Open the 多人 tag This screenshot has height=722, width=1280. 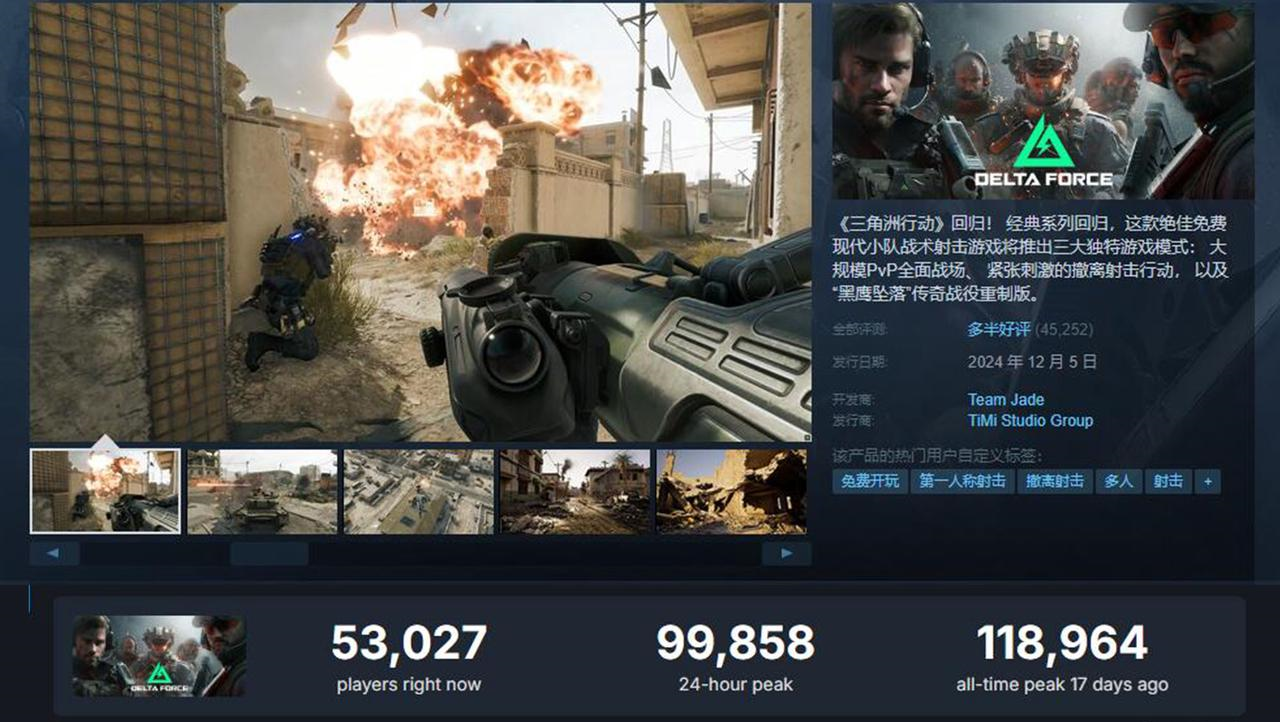point(1119,481)
